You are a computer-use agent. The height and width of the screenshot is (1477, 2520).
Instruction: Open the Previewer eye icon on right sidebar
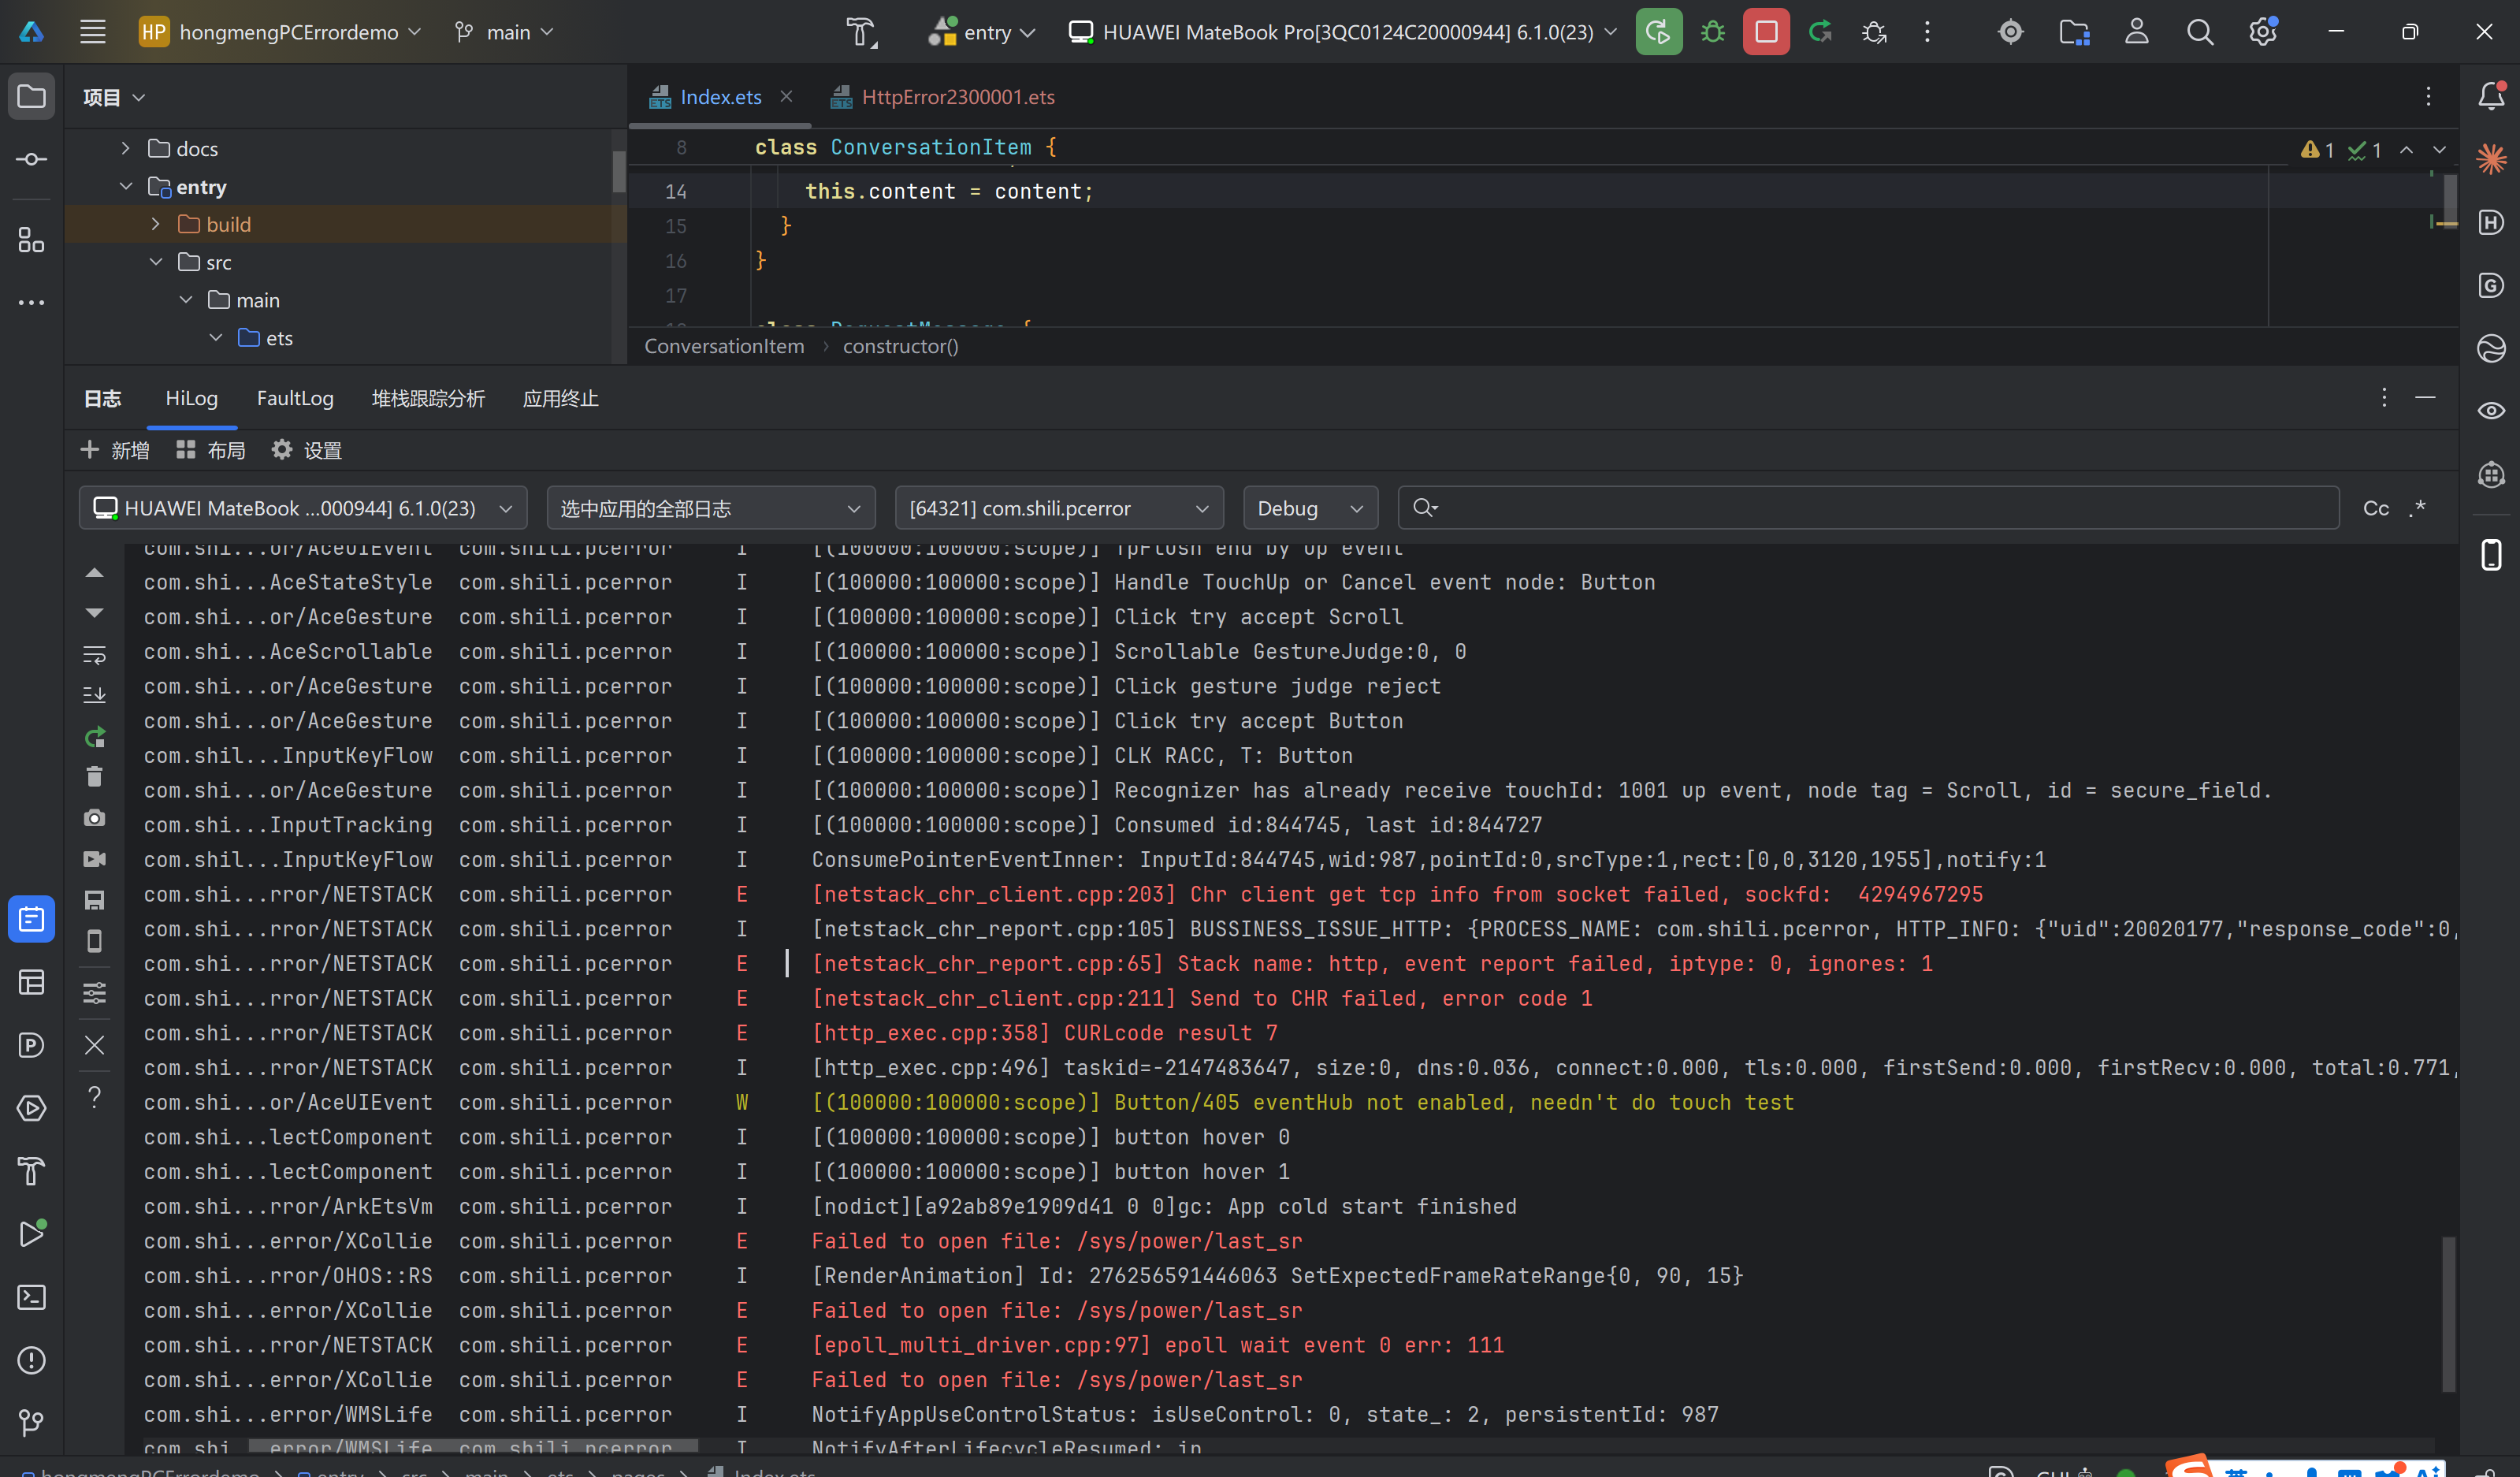(x=2491, y=411)
